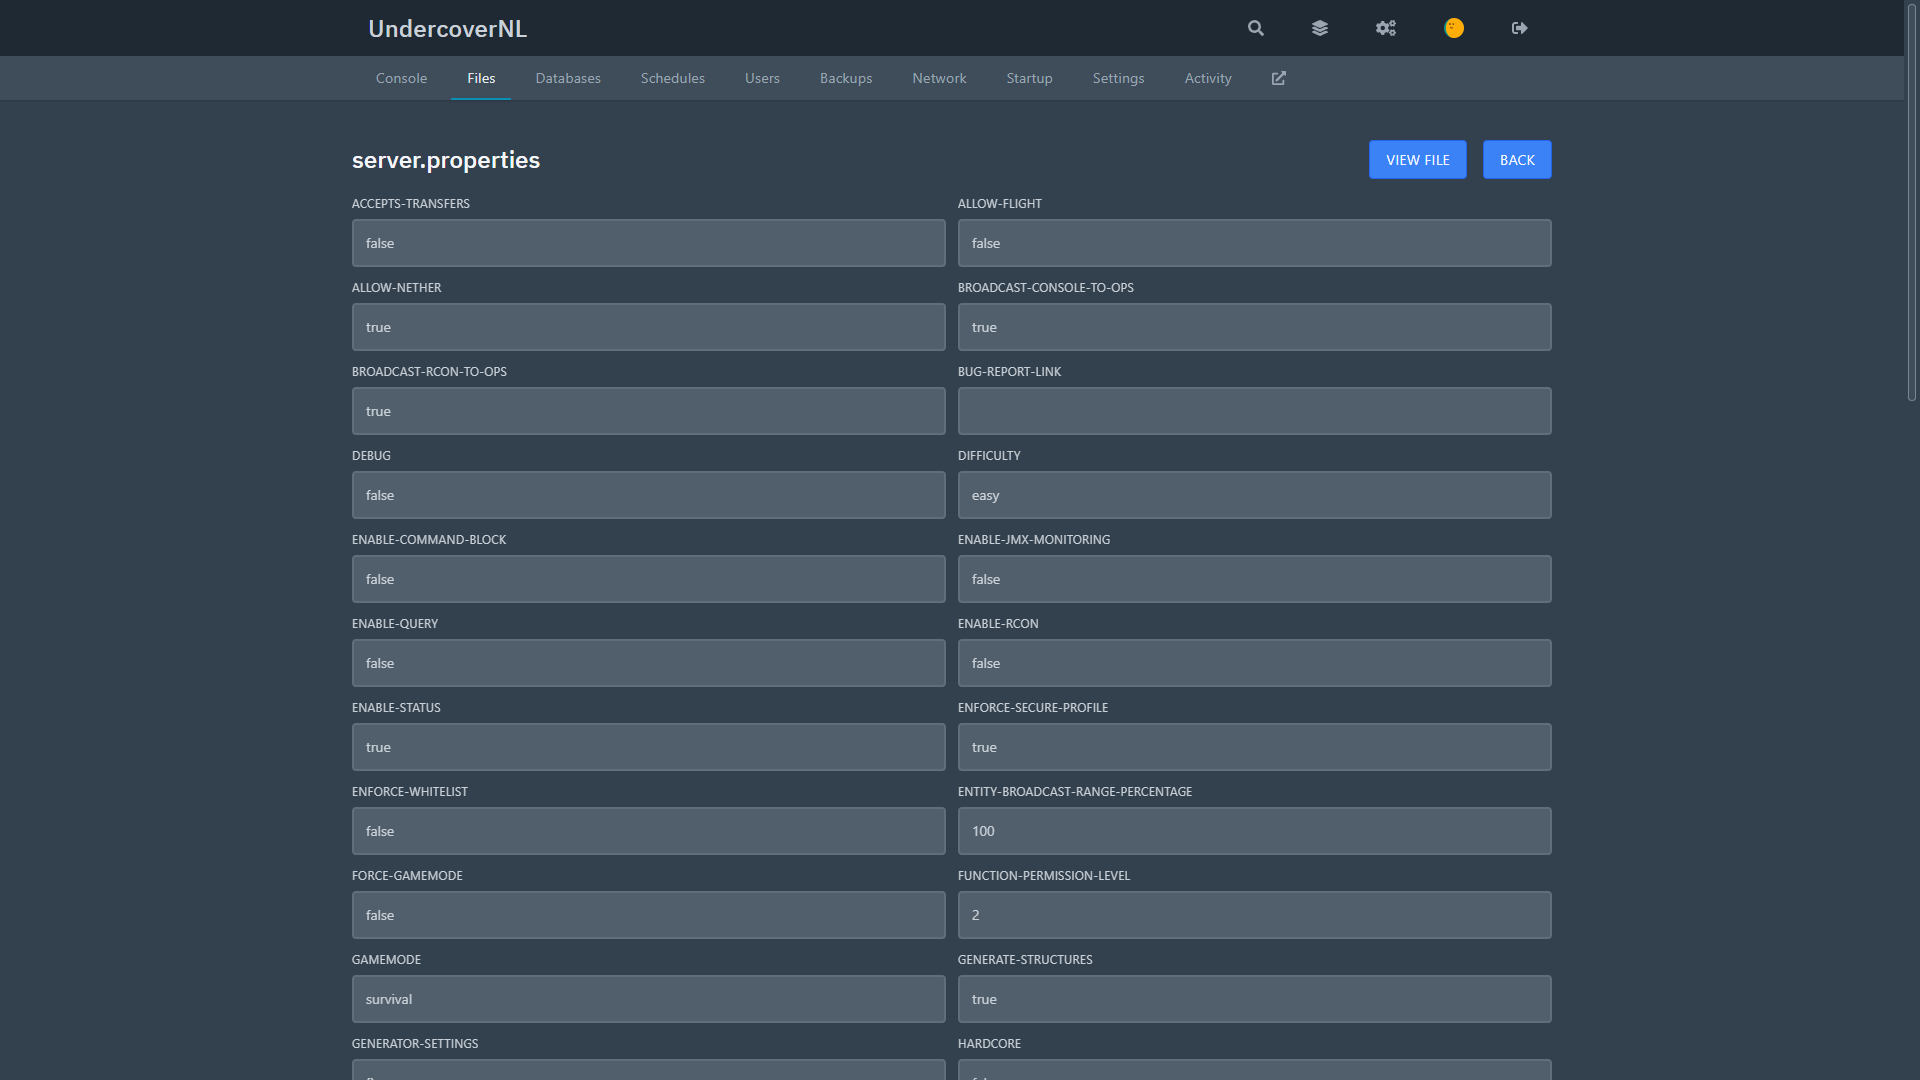Viewport: 1920px width, 1080px height.
Task: Click the user avatar in the top bar
Action: tap(1453, 28)
